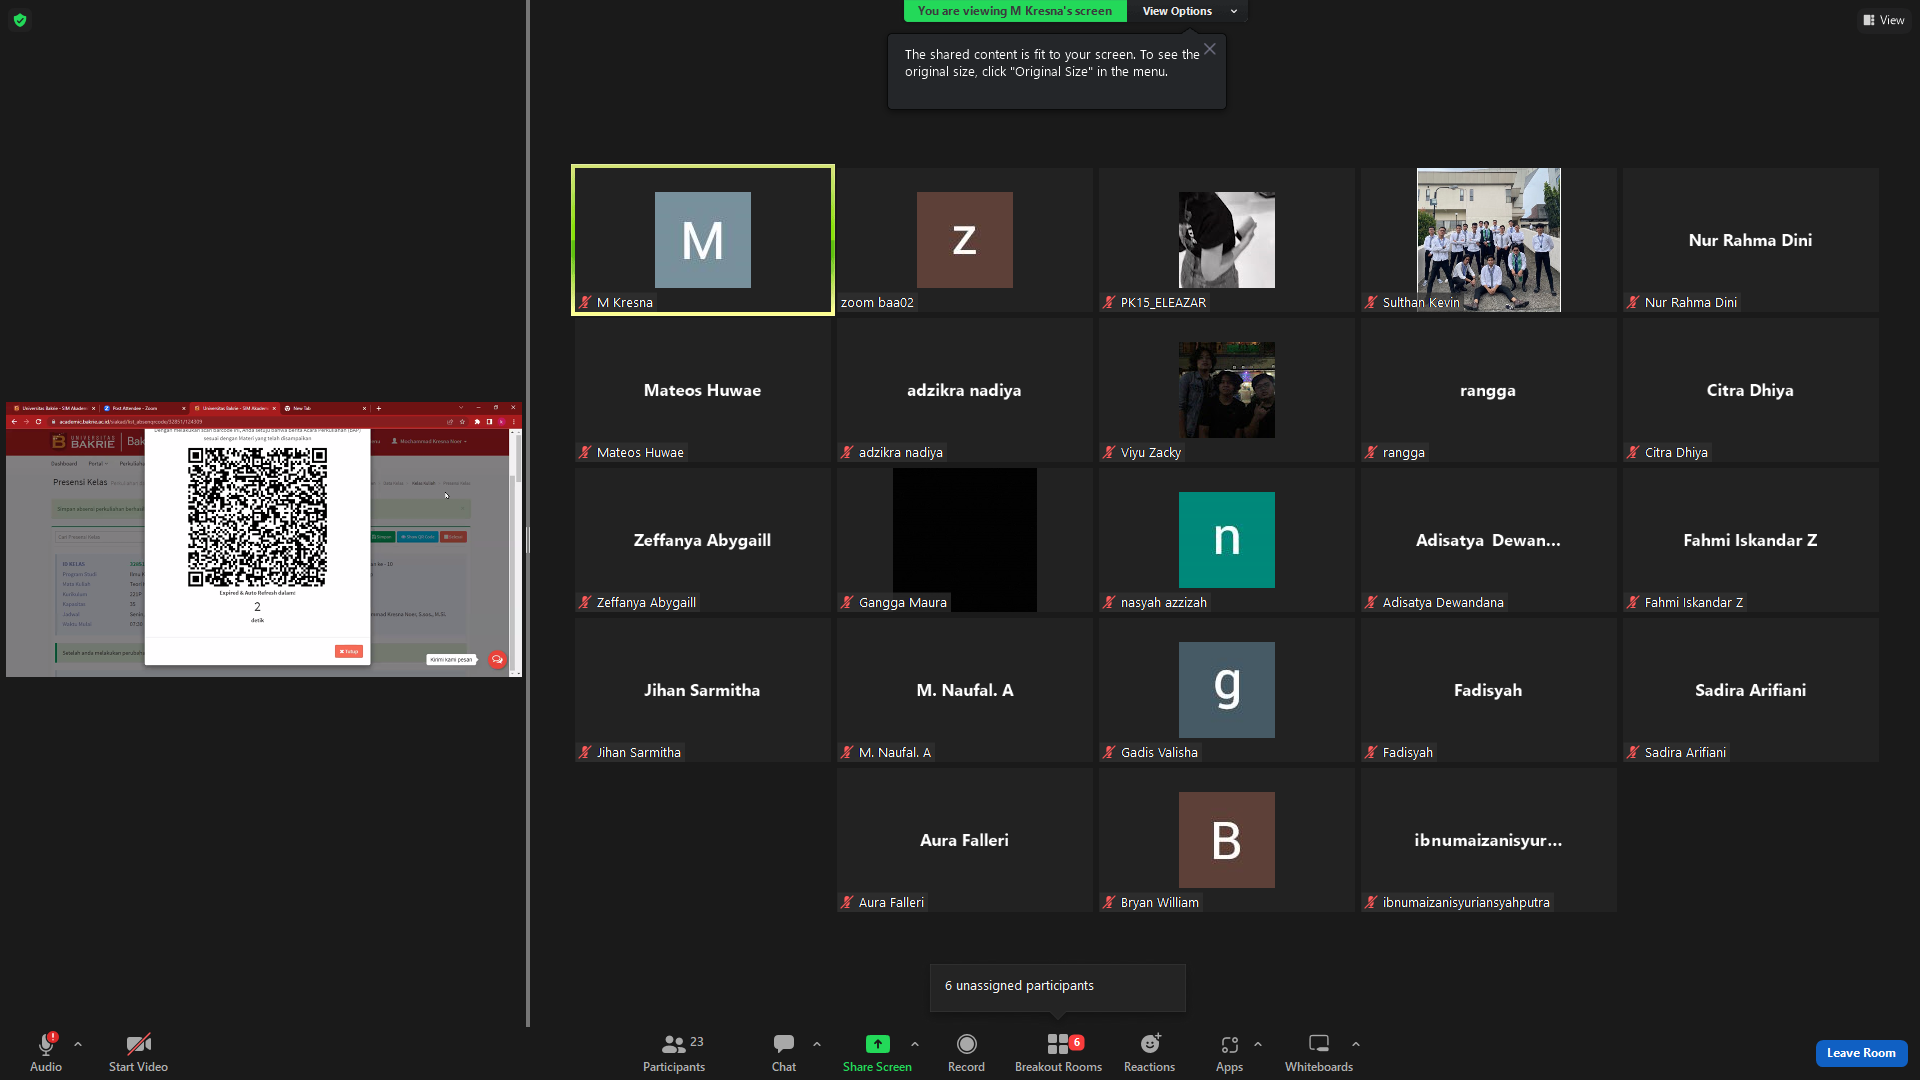Expand the Apps options arrow
Screen dimensions: 1920x1080
[x=1258, y=1044]
